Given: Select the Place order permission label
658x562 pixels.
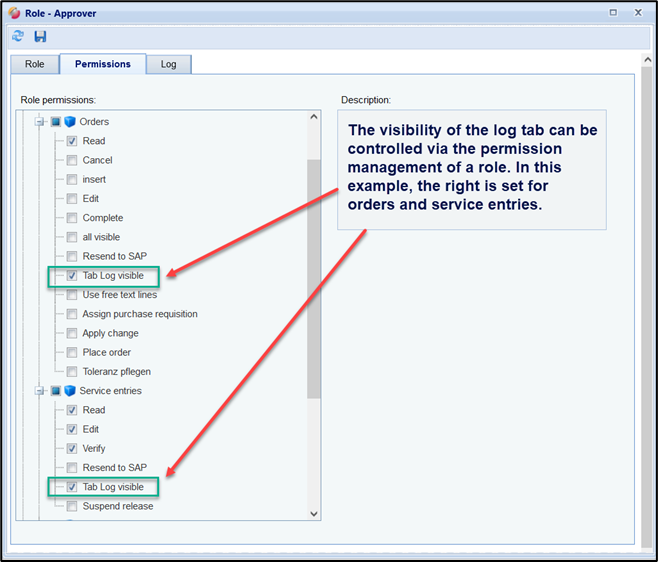Looking at the screenshot, I should [x=106, y=352].
